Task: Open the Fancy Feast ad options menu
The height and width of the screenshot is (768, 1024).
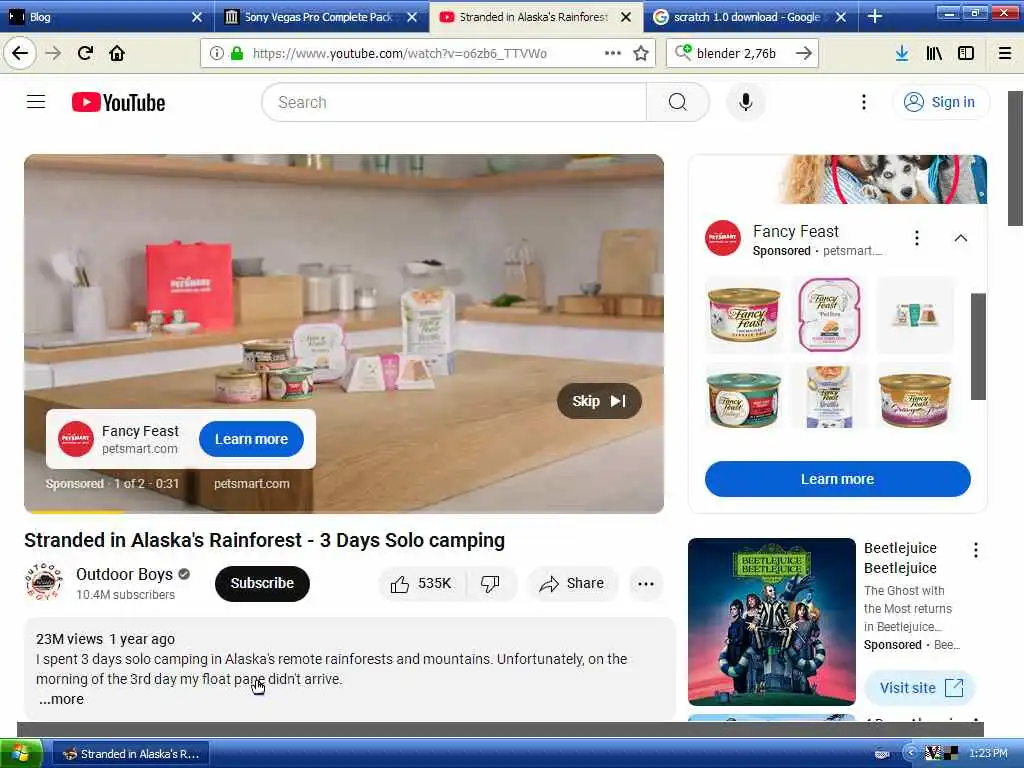Action: (917, 238)
